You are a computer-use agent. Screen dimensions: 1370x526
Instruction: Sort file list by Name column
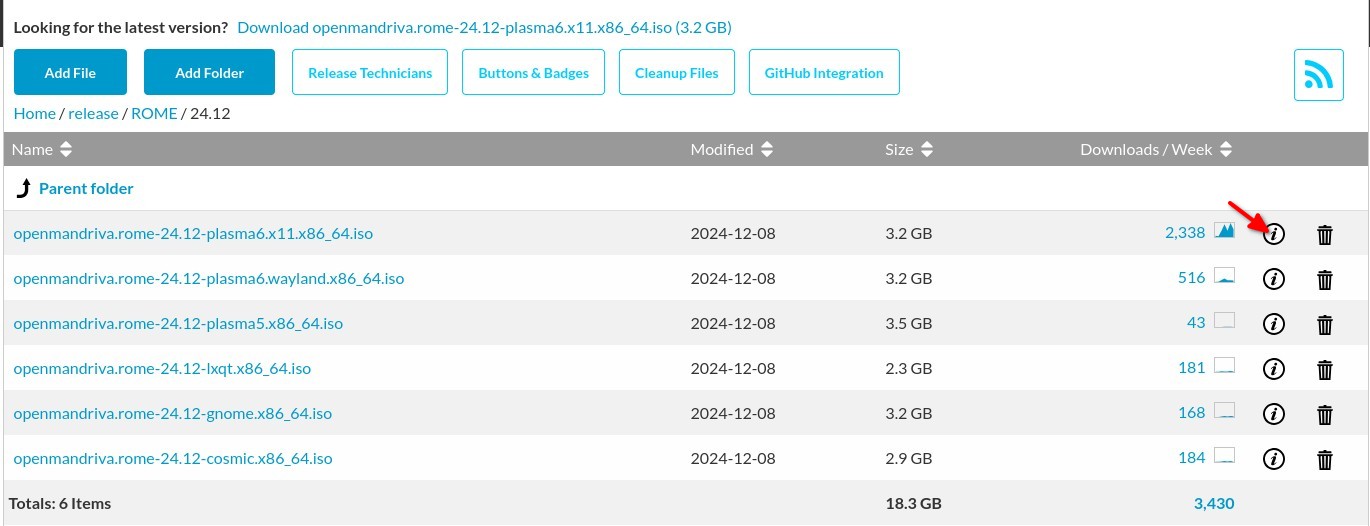(42, 149)
